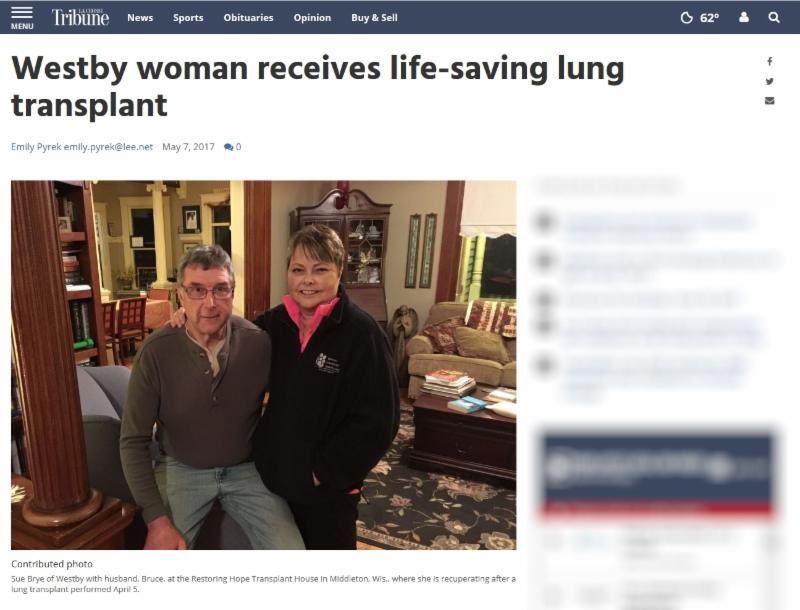Image resolution: width=800 pixels, height=610 pixels.
Task: Click the blurred sidebar advertisement
Action: (x=657, y=473)
